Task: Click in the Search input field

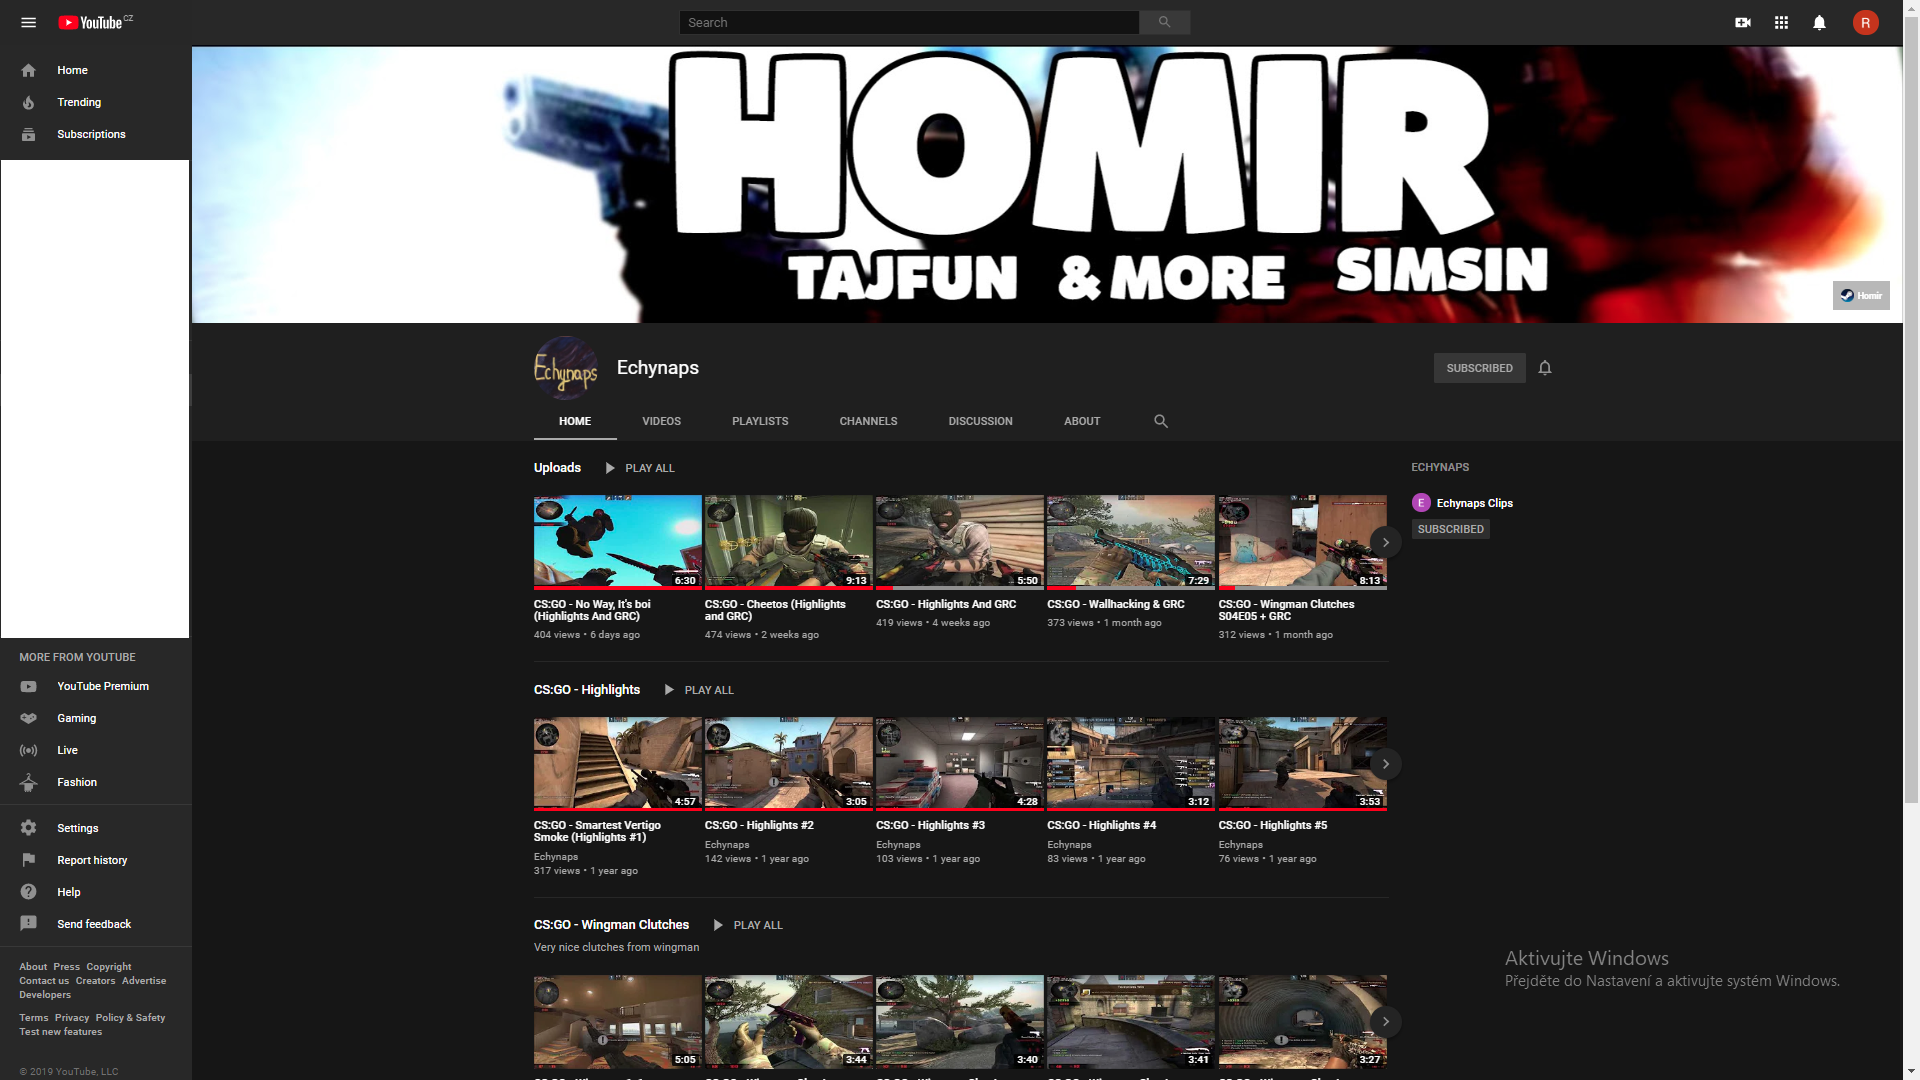Action: 909,22
